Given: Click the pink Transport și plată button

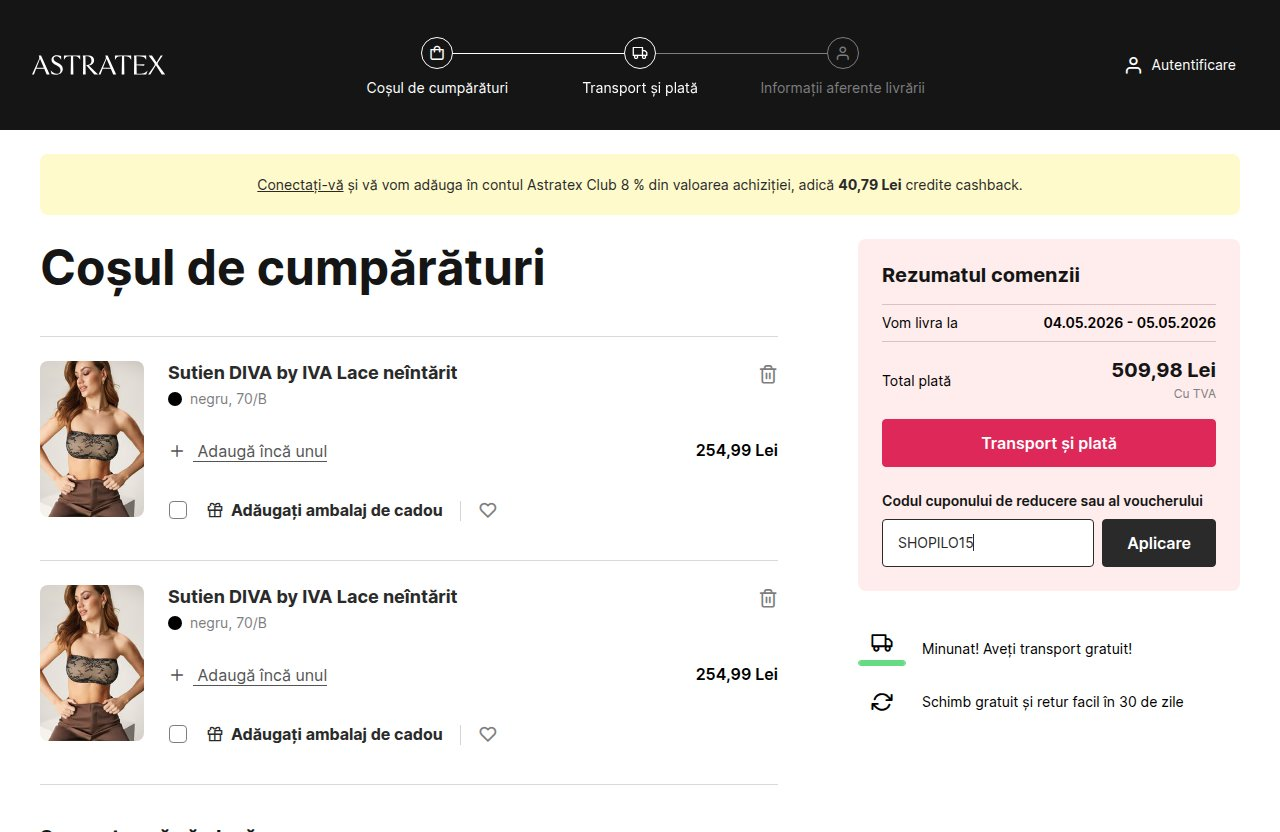Looking at the screenshot, I should coord(1049,443).
